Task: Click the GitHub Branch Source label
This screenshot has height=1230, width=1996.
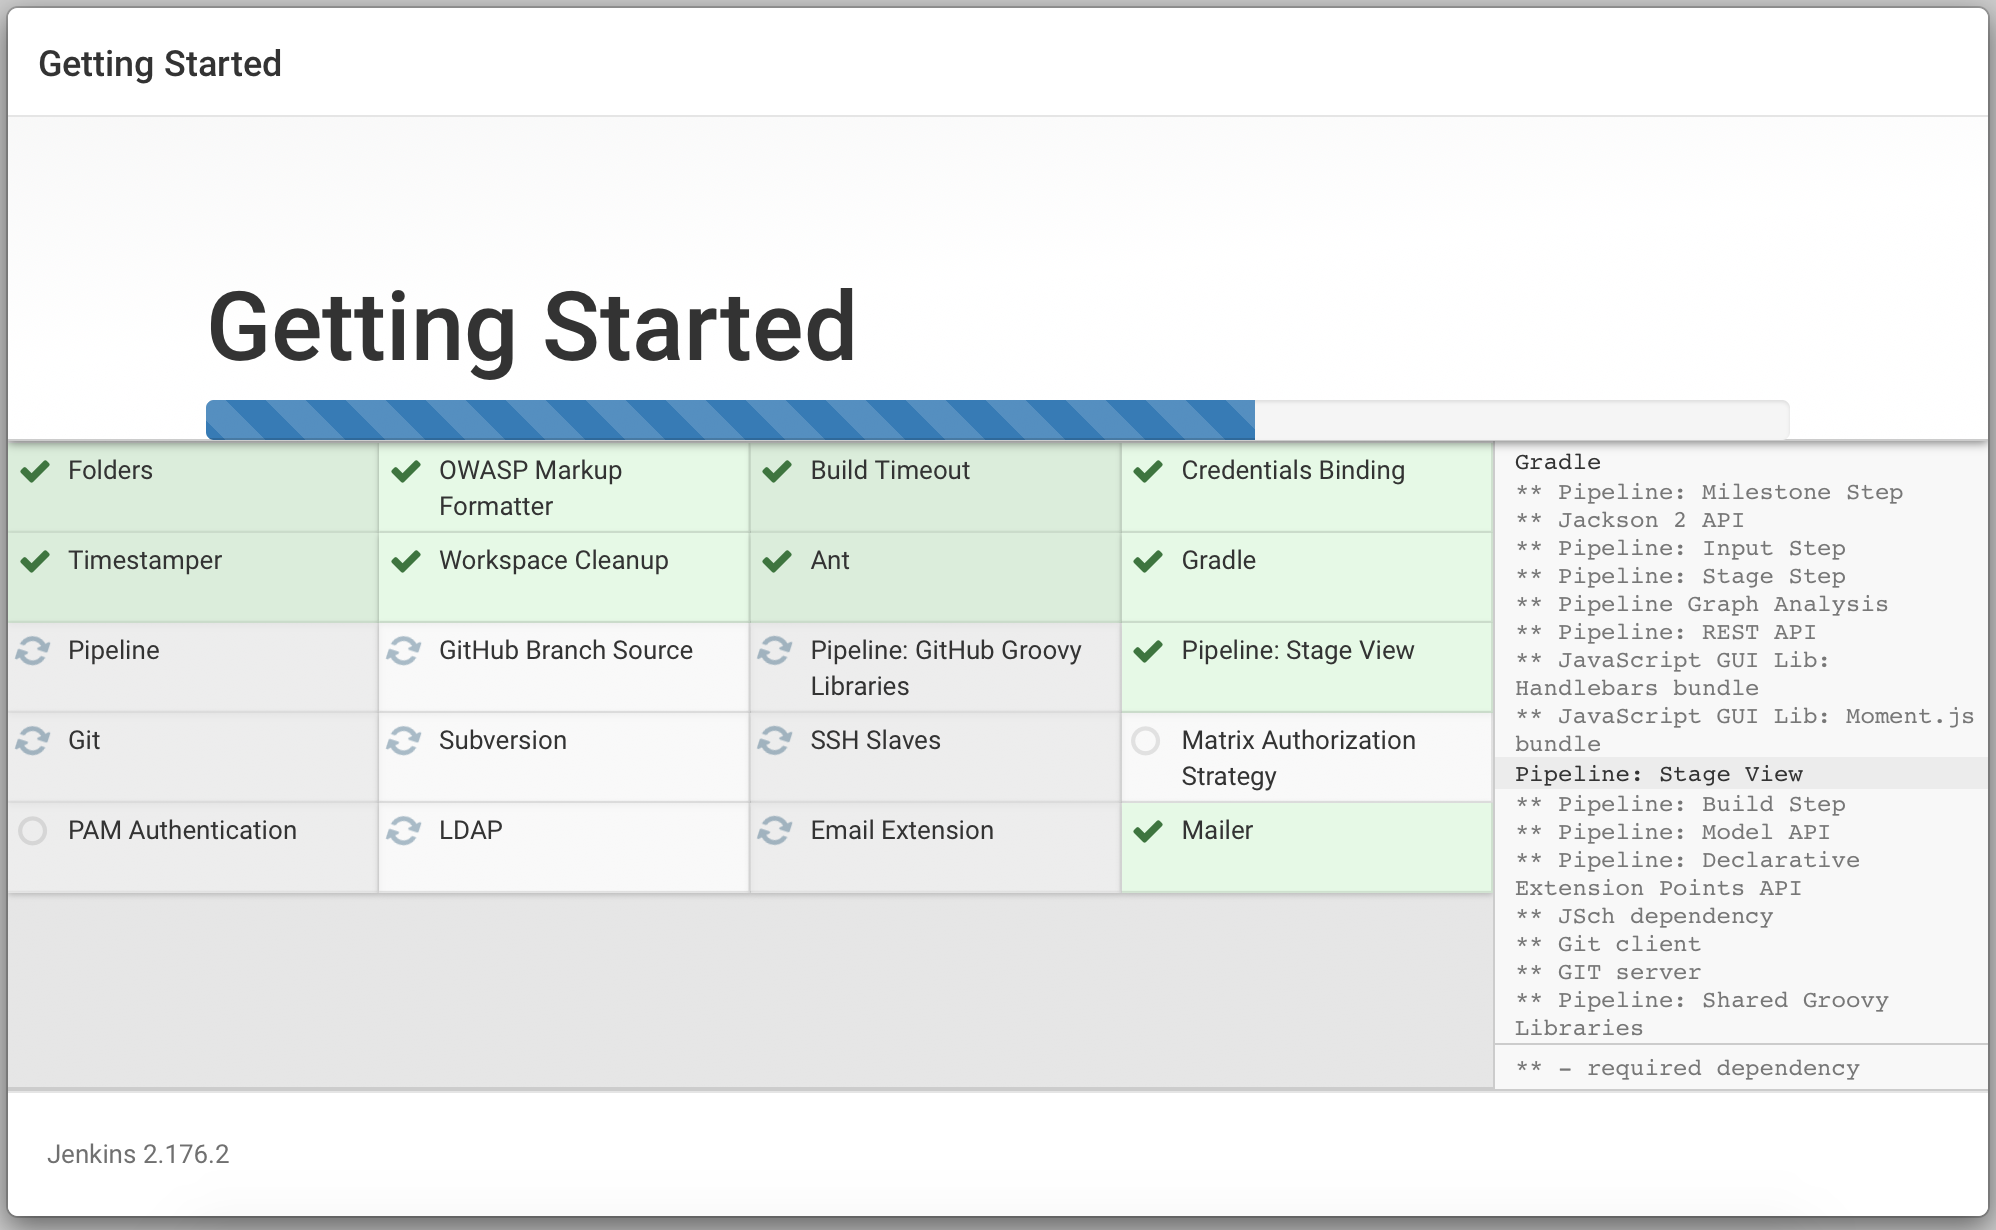Action: click(566, 650)
